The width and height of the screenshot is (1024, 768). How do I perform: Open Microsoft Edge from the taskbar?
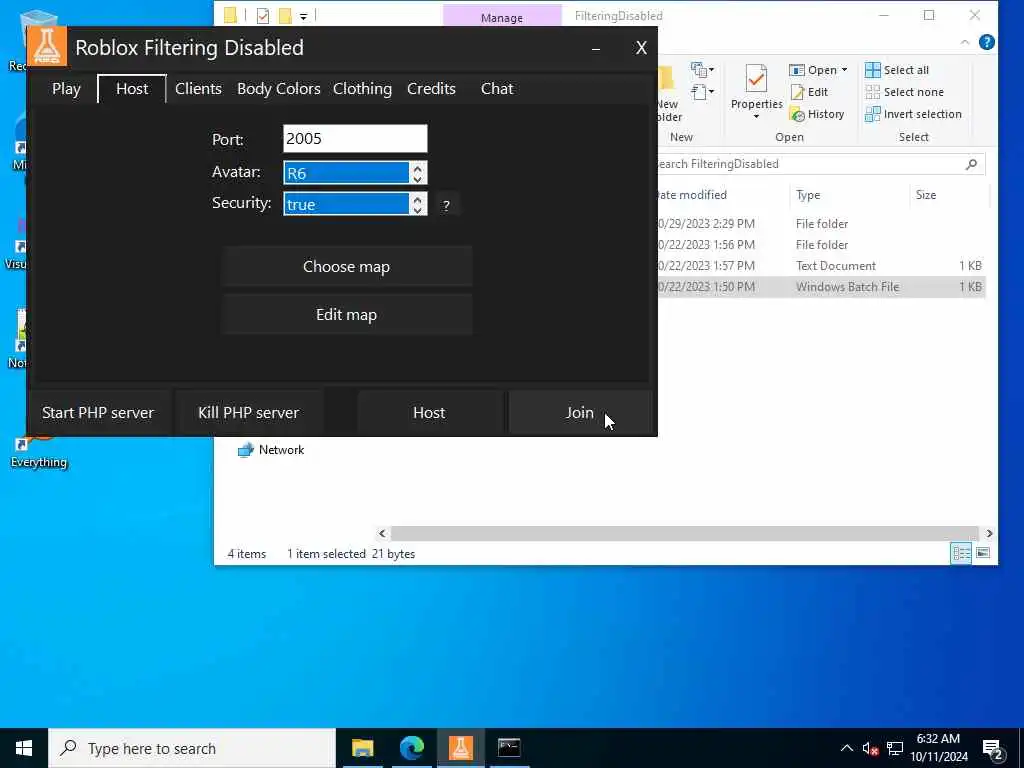(x=411, y=748)
